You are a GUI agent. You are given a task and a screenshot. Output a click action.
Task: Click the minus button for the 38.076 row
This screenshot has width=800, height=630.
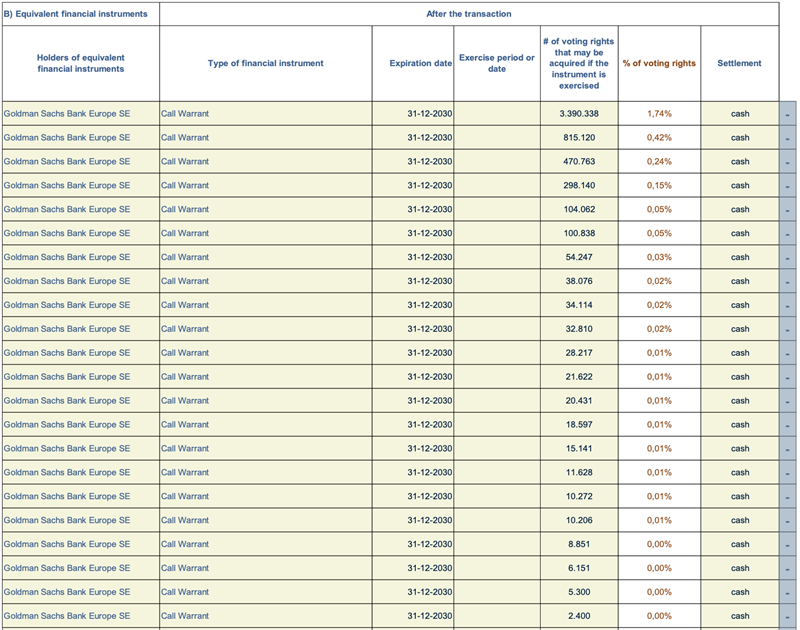[788, 281]
